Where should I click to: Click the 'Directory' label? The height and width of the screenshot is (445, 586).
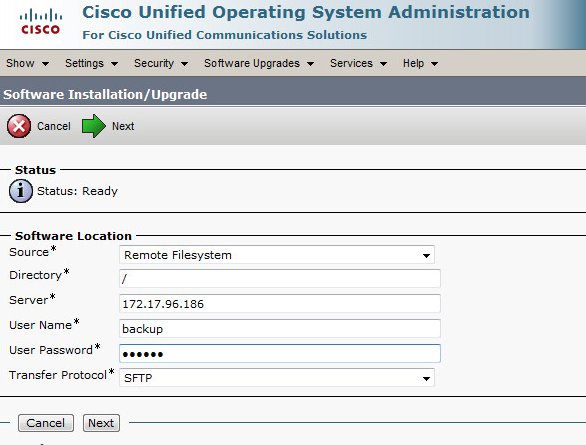[36, 275]
